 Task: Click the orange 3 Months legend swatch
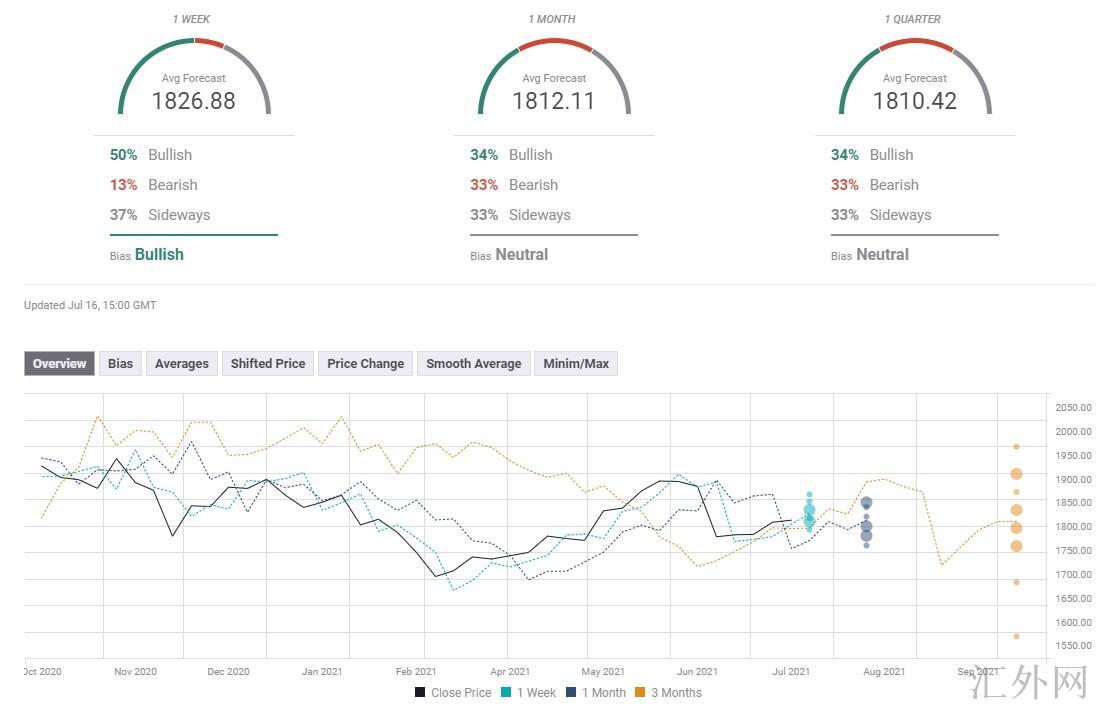(x=642, y=693)
